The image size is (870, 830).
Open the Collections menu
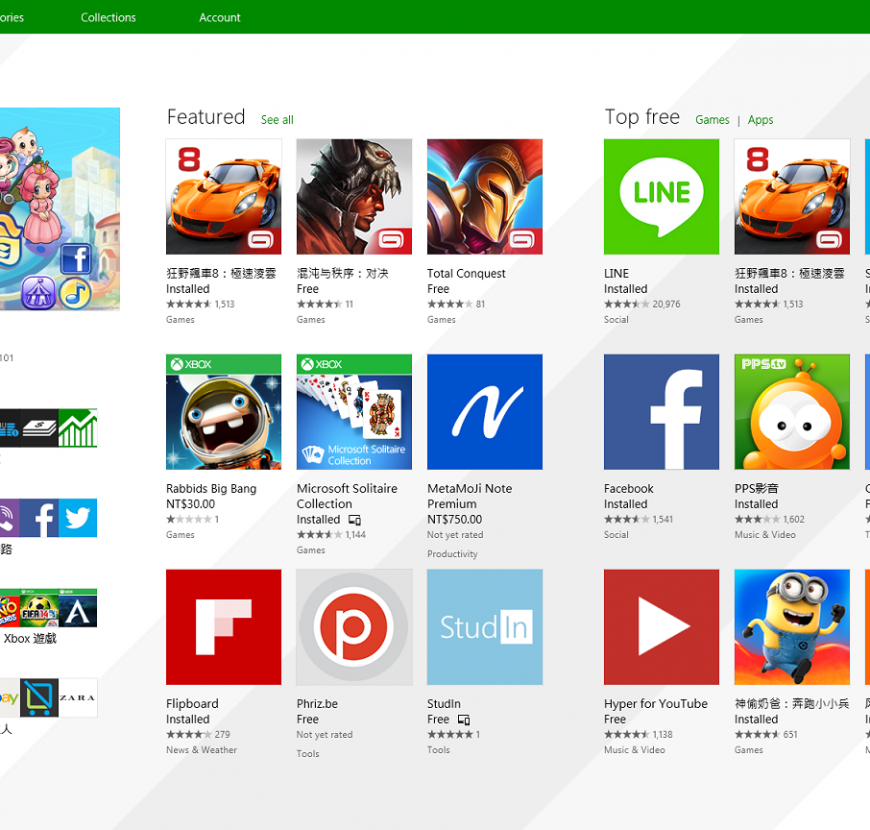(x=108, y=17)
